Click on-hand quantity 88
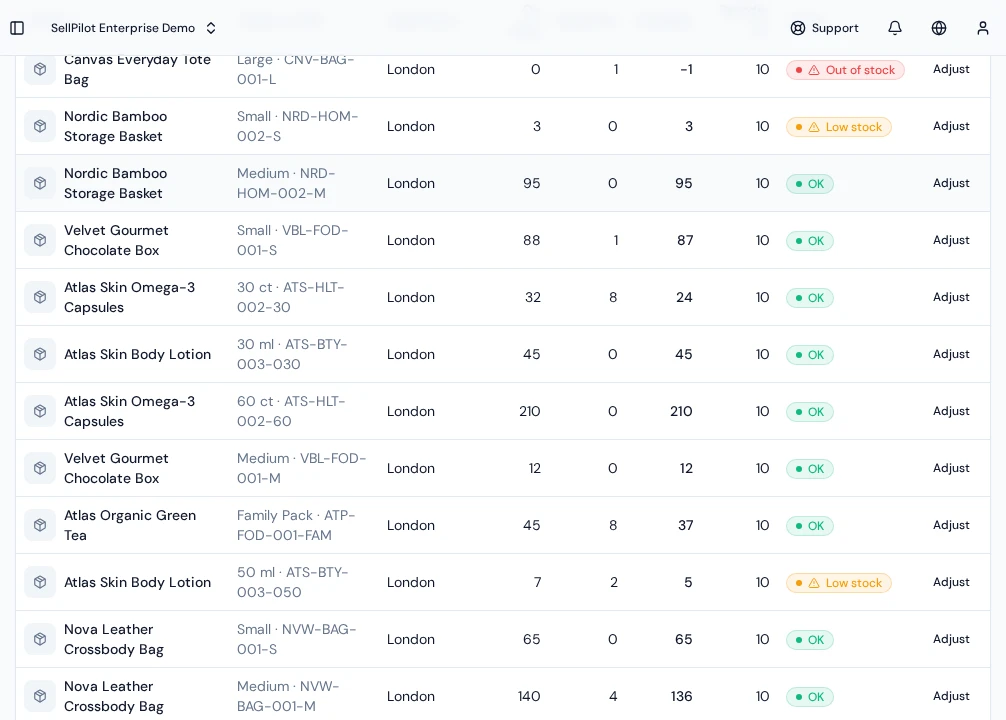The image size is (1006, 720). pos(531,240)
